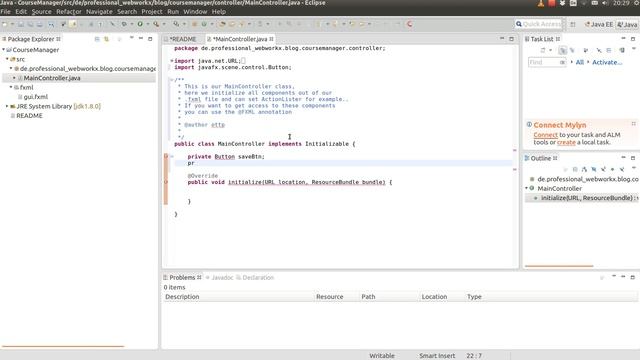Collapse the src folder node
Viewport: 640px width, 360px height.
(7, 59)
